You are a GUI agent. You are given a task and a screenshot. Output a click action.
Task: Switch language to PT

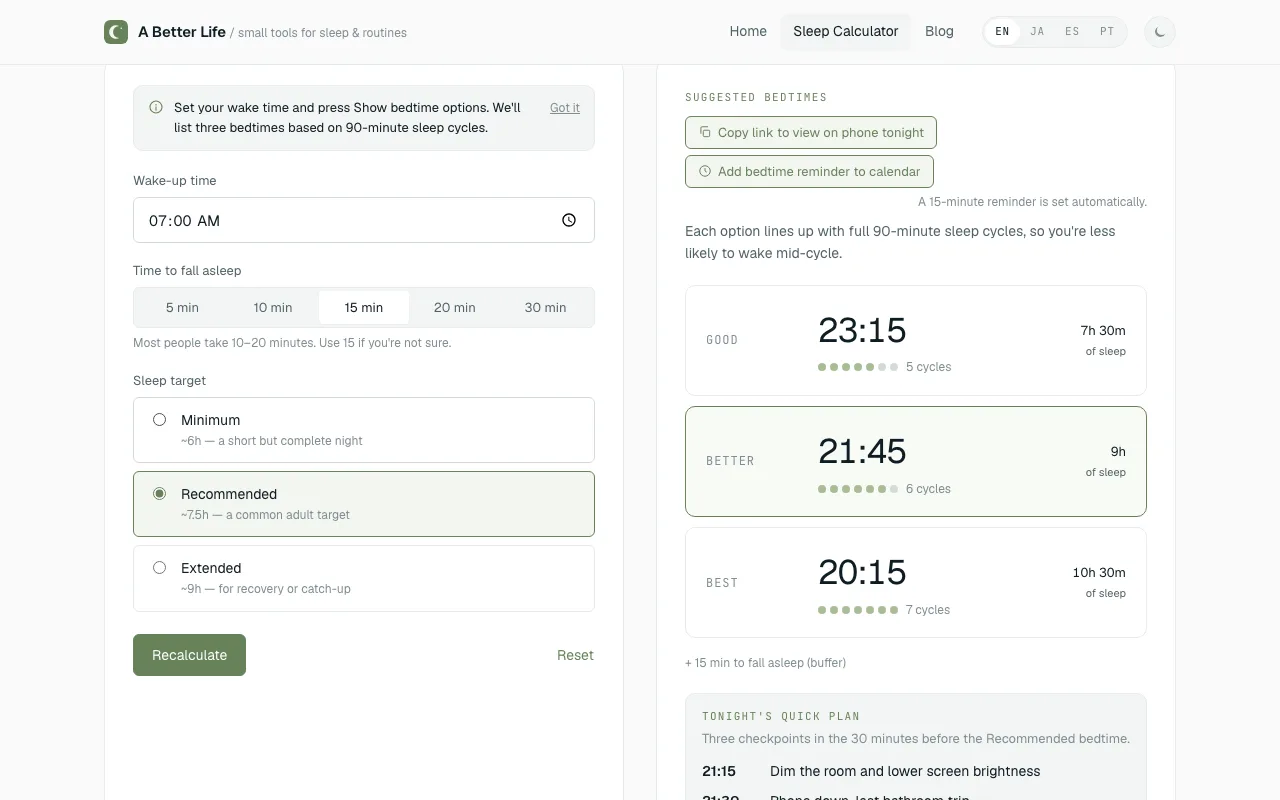pyautogui.click(x=1107, y=32)
